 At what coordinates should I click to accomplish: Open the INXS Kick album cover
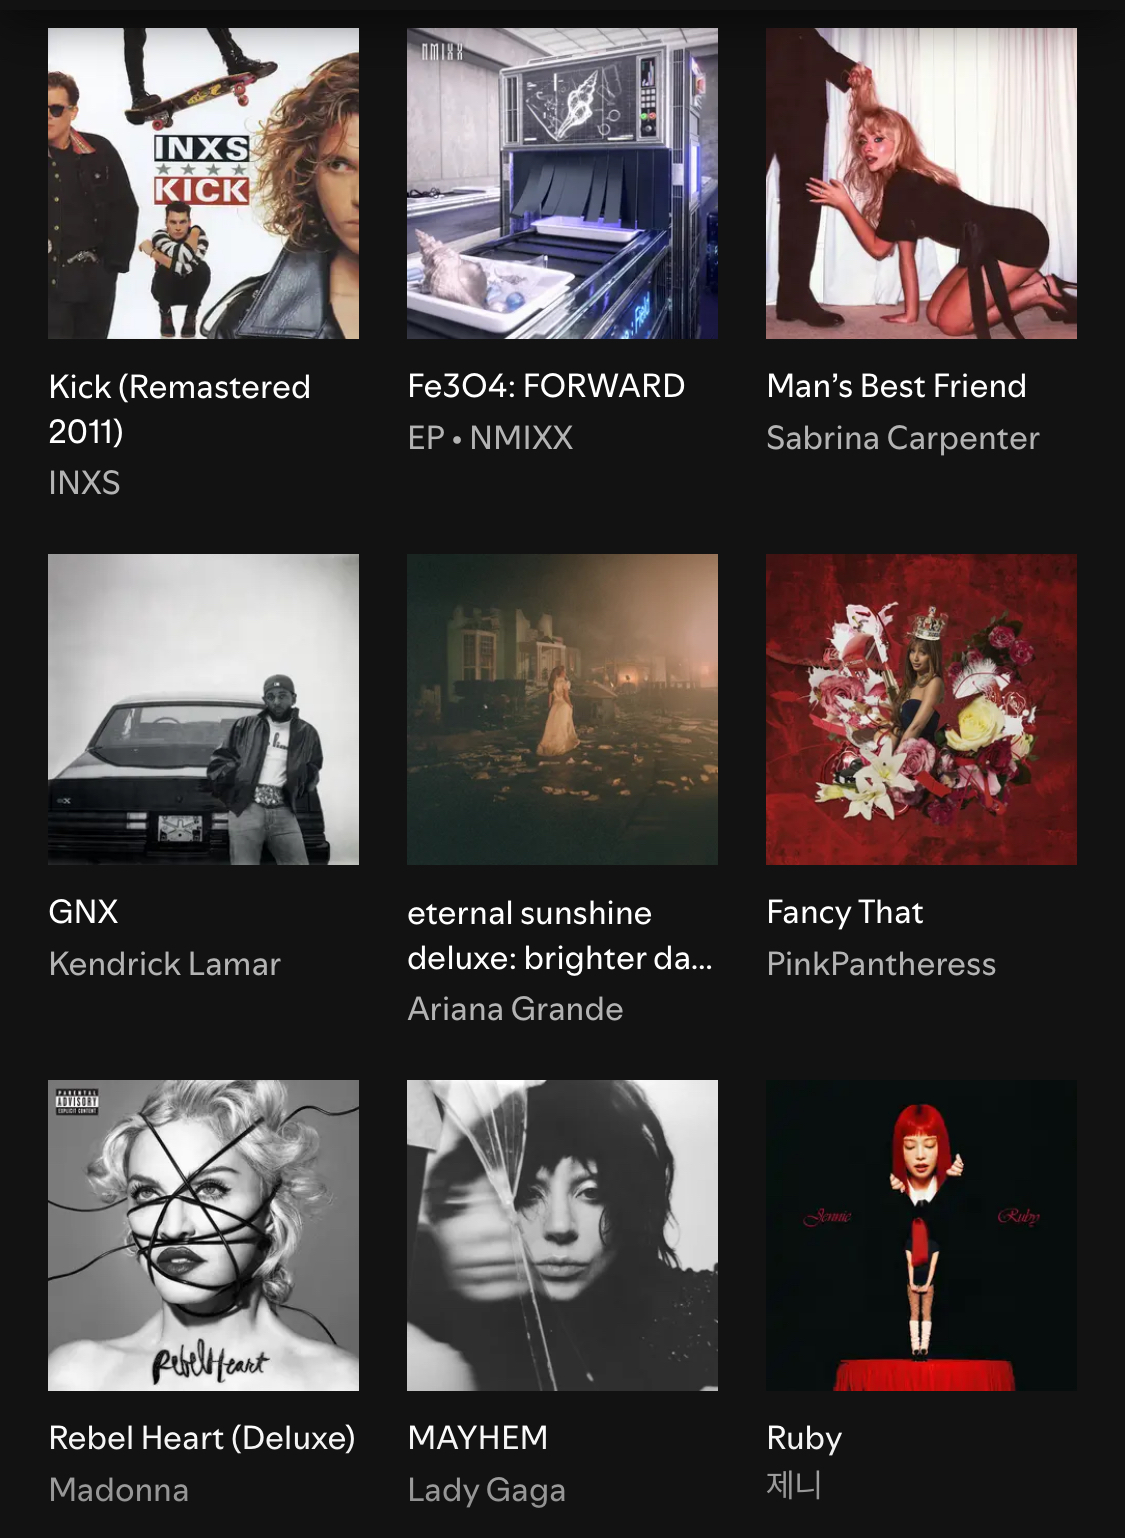click(x=203, y=183)
